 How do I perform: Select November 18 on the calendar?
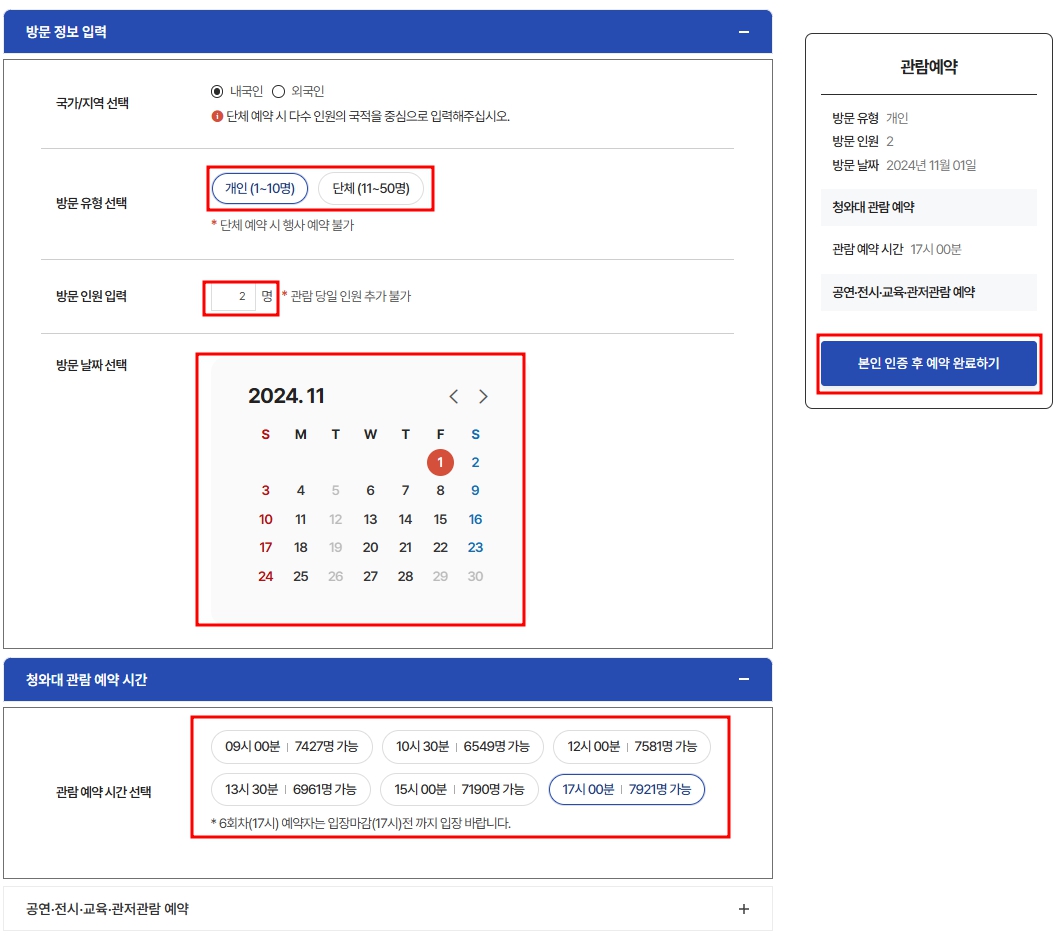(301, 548)
